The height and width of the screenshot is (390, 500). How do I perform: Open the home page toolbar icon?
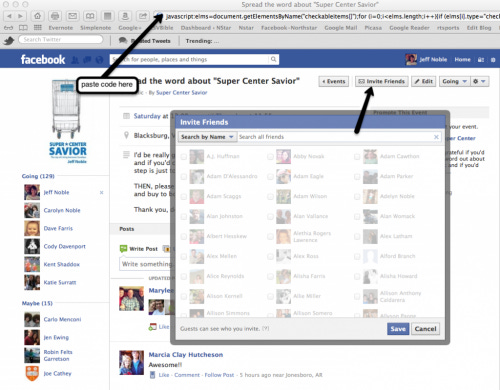38,16
